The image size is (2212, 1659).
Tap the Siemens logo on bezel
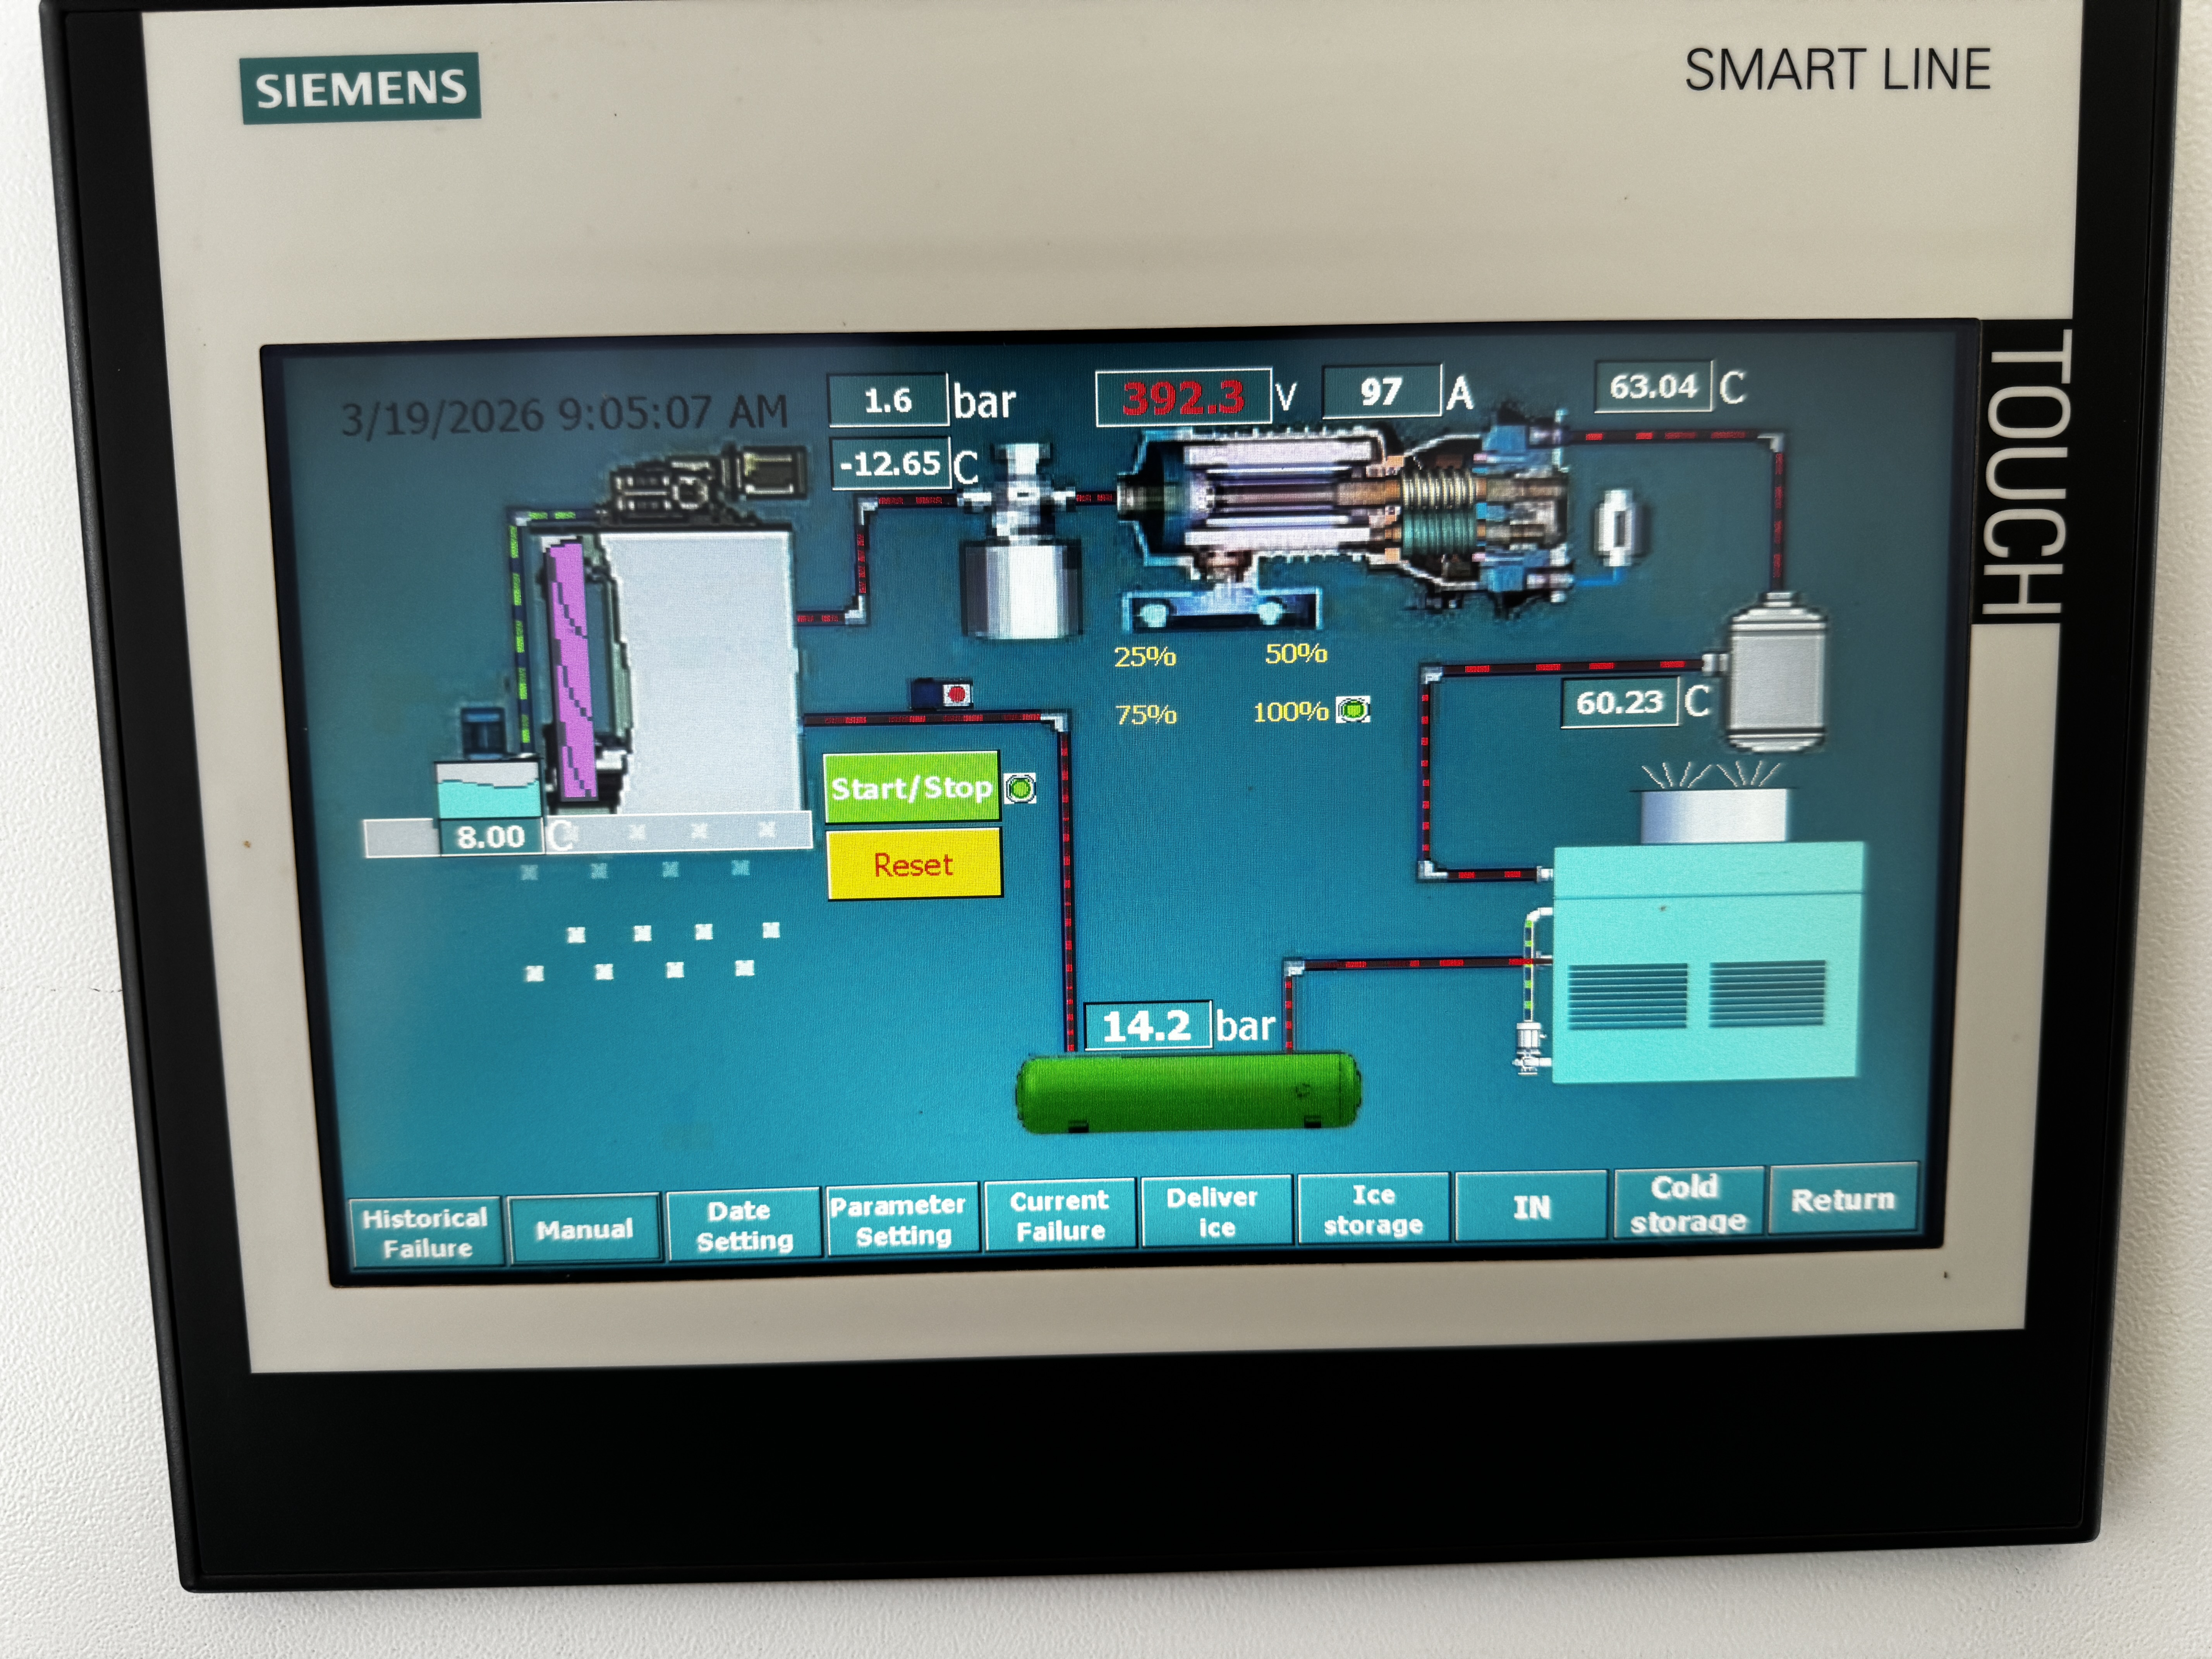point(360,88)
